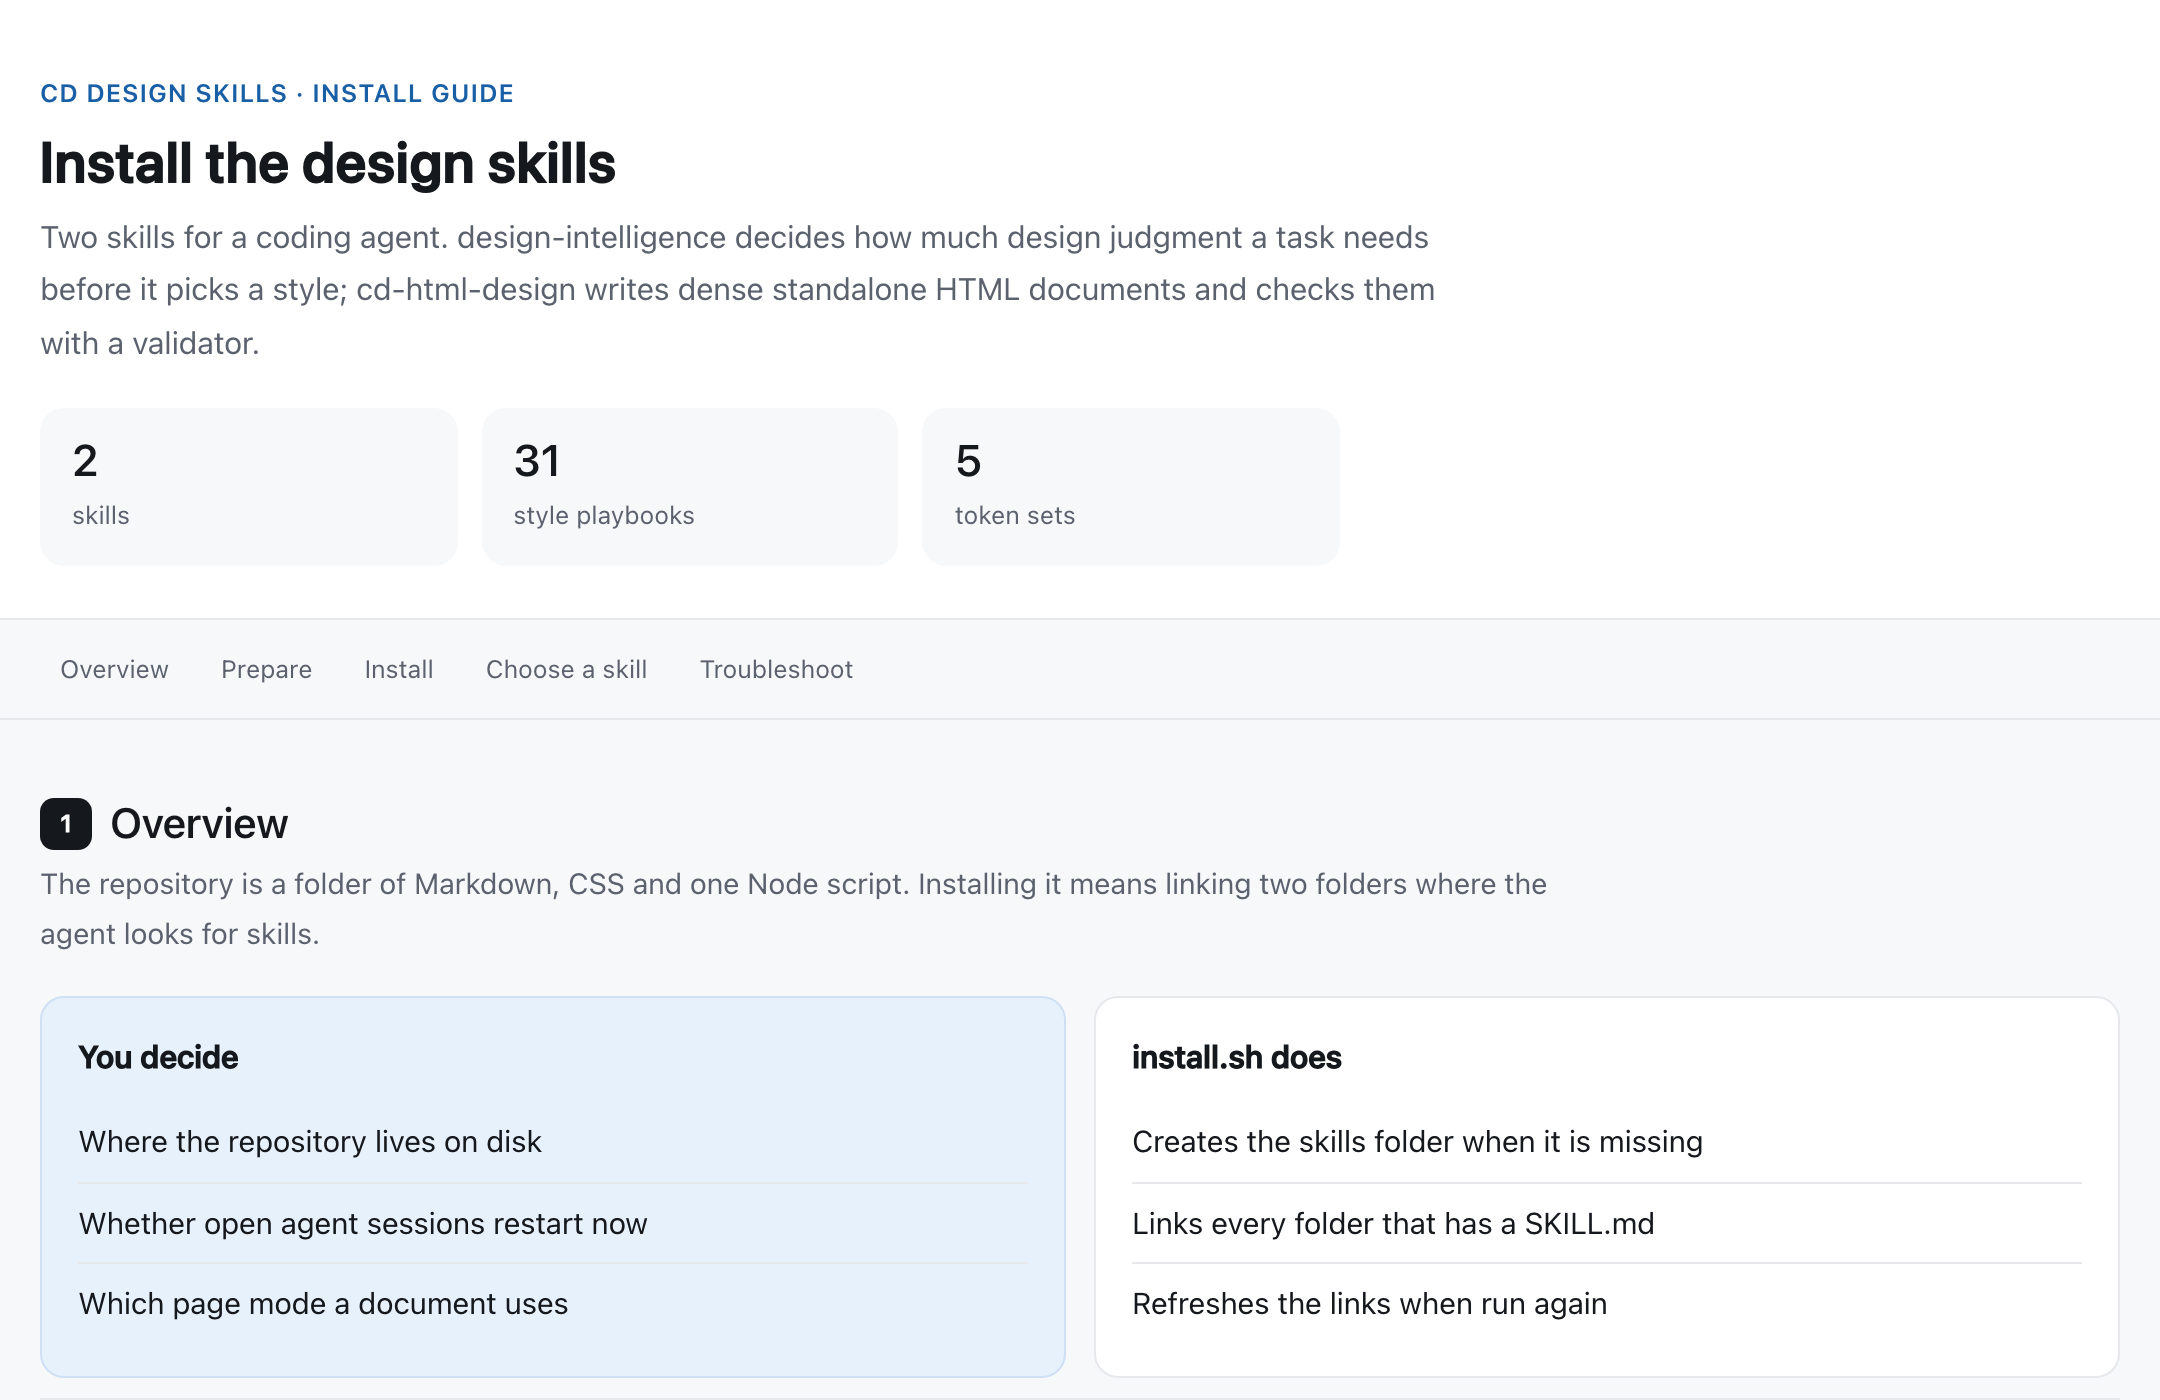
Task: Click the install.sh does card heading
Action: (x=1237, y=1057)
